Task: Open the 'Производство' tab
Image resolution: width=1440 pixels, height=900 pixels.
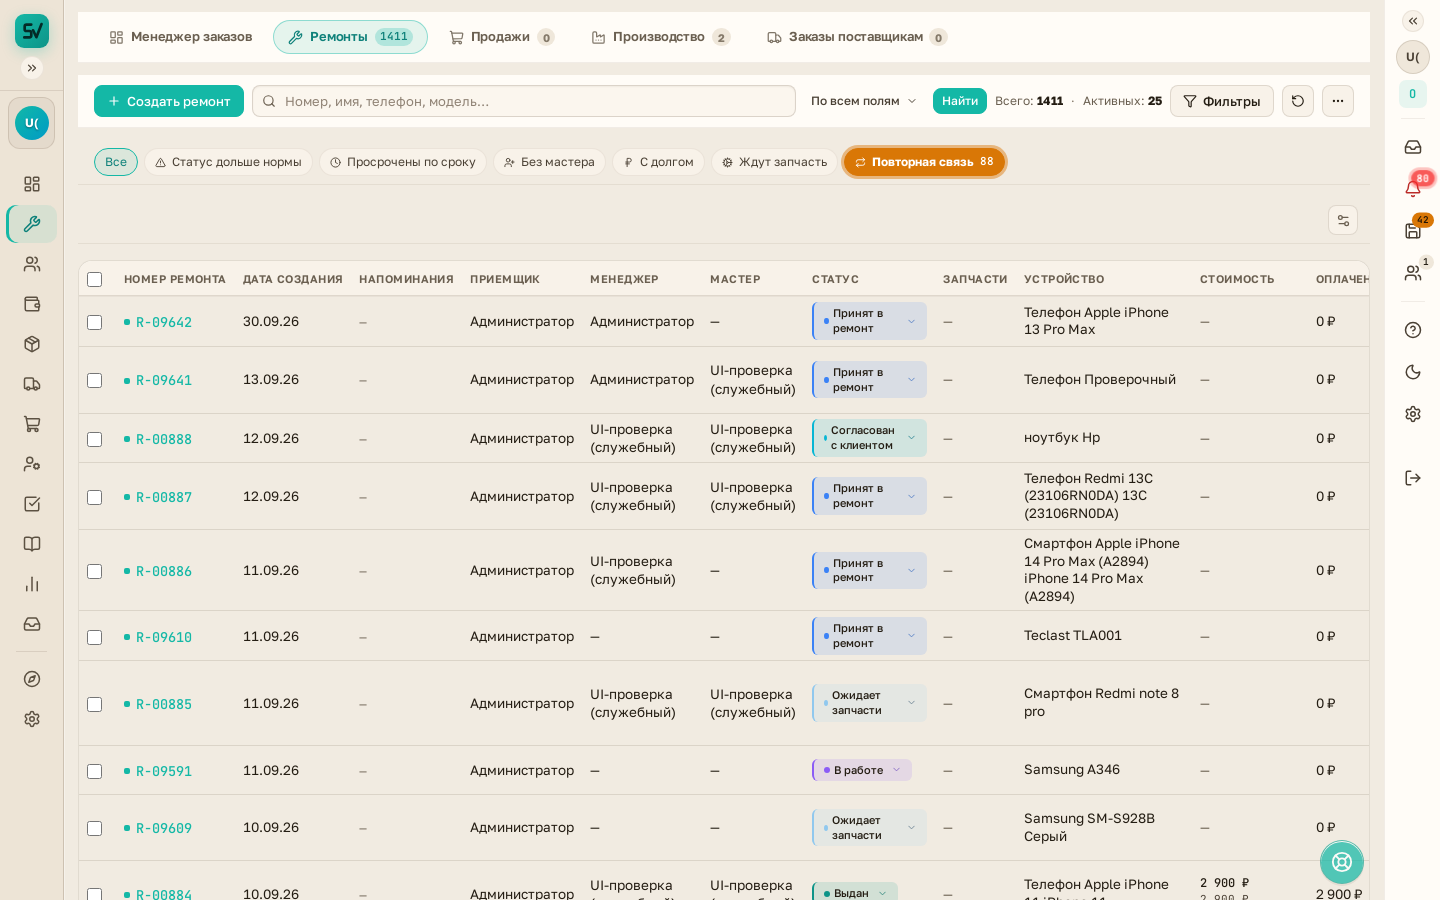Action: point(660,37)
